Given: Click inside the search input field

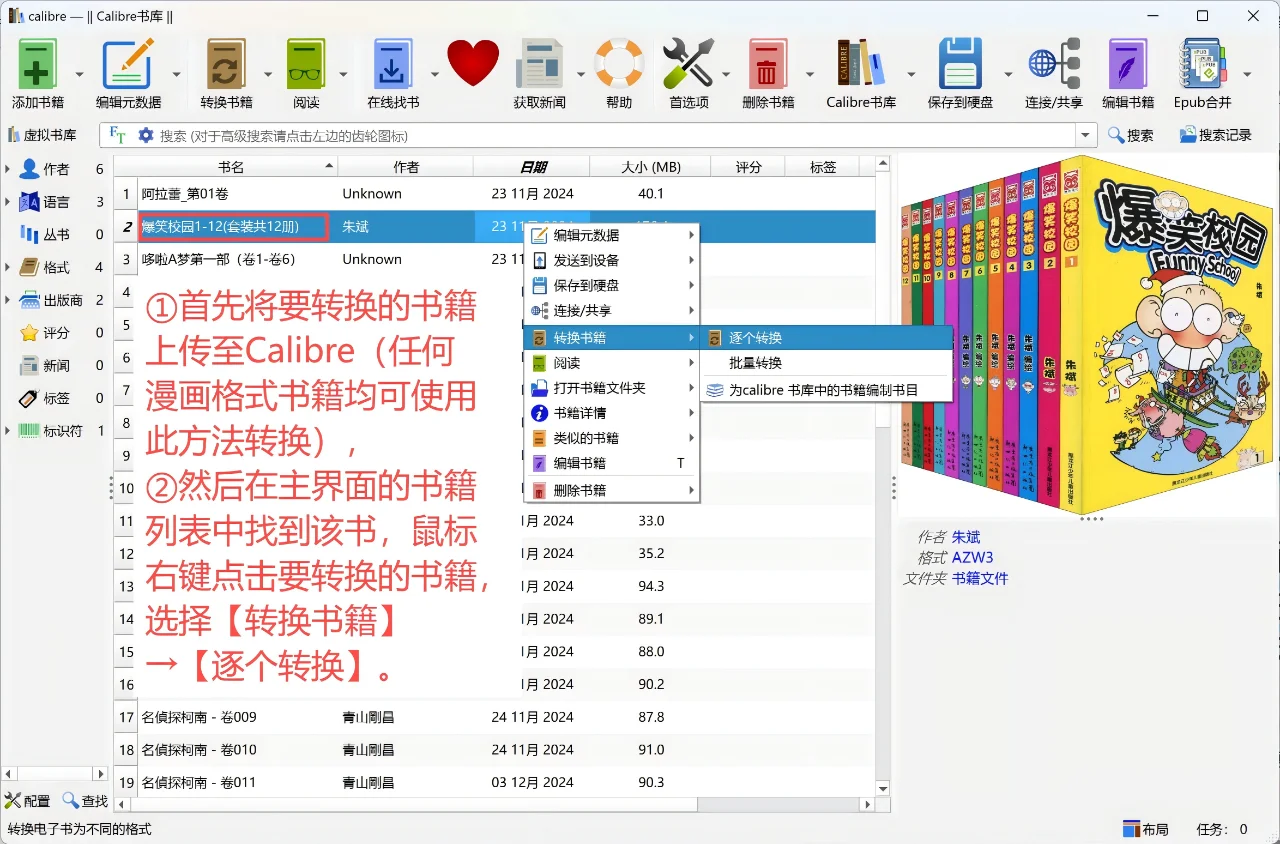Looking at the screenshot, I should 615,135.
